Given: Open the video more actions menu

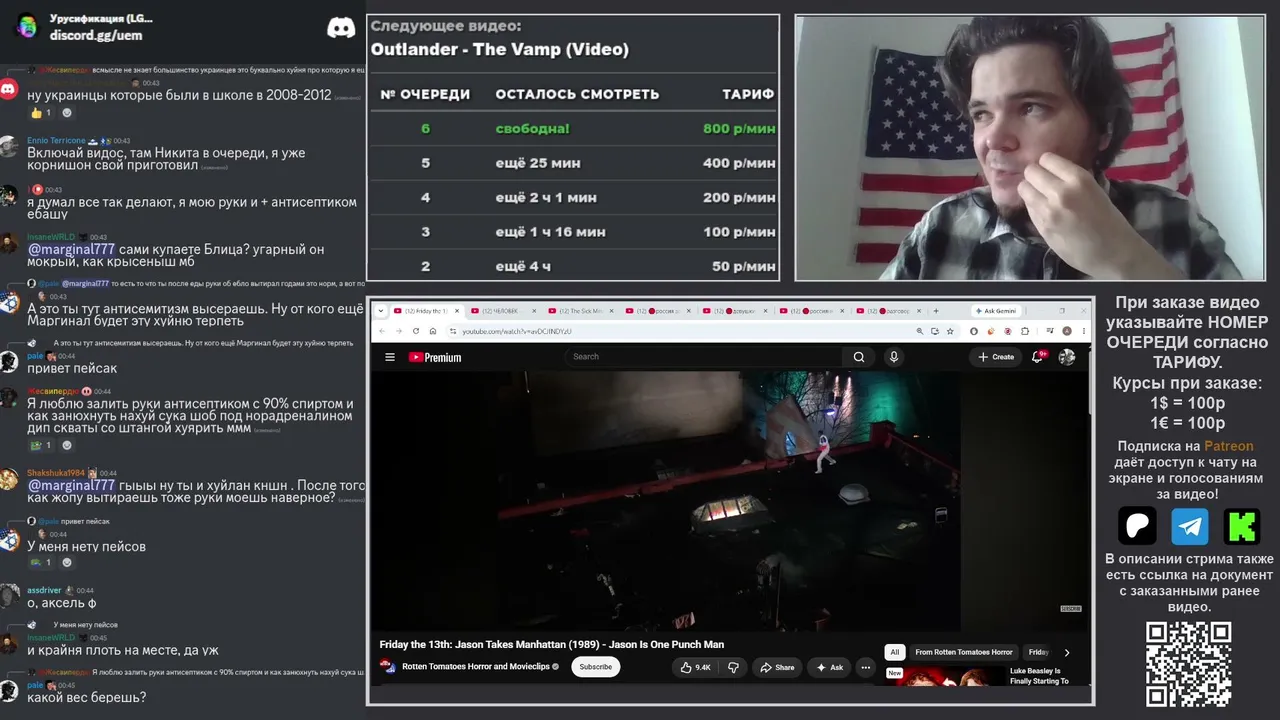Looking at the screenshot, I should click(865, 667).
